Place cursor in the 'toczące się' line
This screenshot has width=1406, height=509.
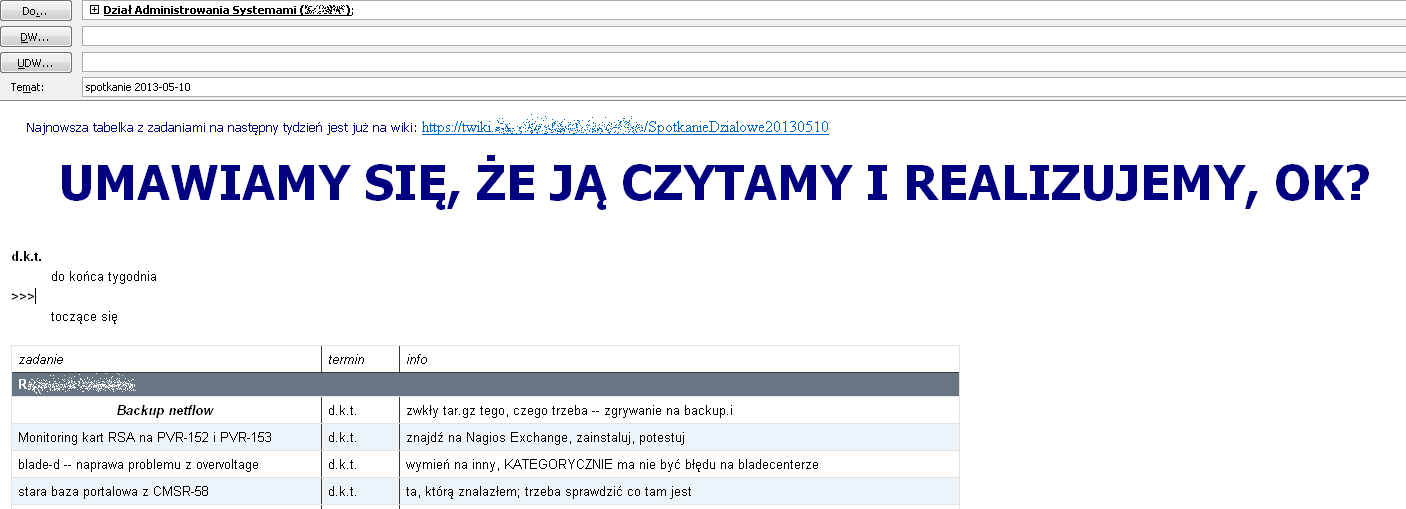pos(84,317)
